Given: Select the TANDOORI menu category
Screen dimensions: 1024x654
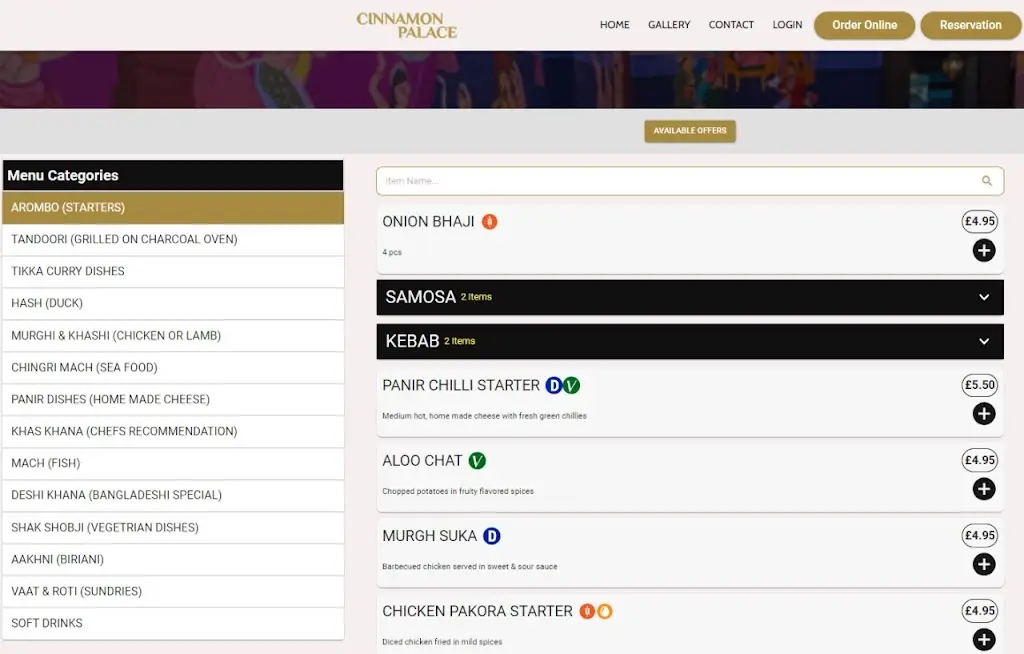Looking at the screenshot, I should point(122,239).
